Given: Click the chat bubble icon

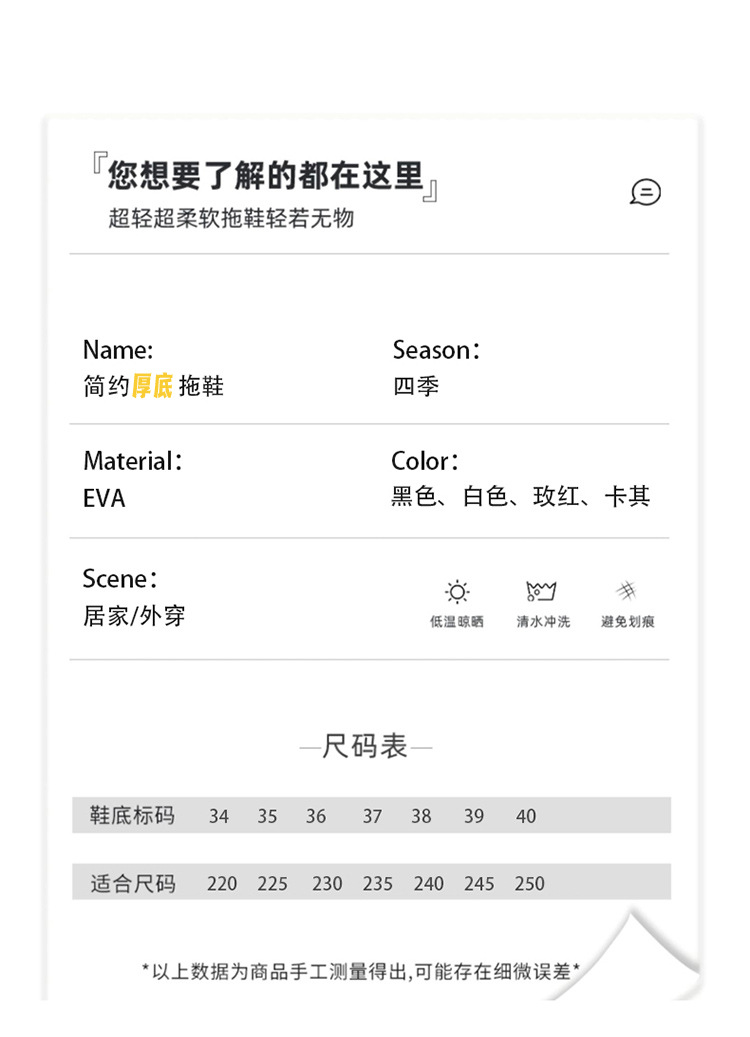Looking at the screenshot, I should point(645,192).
